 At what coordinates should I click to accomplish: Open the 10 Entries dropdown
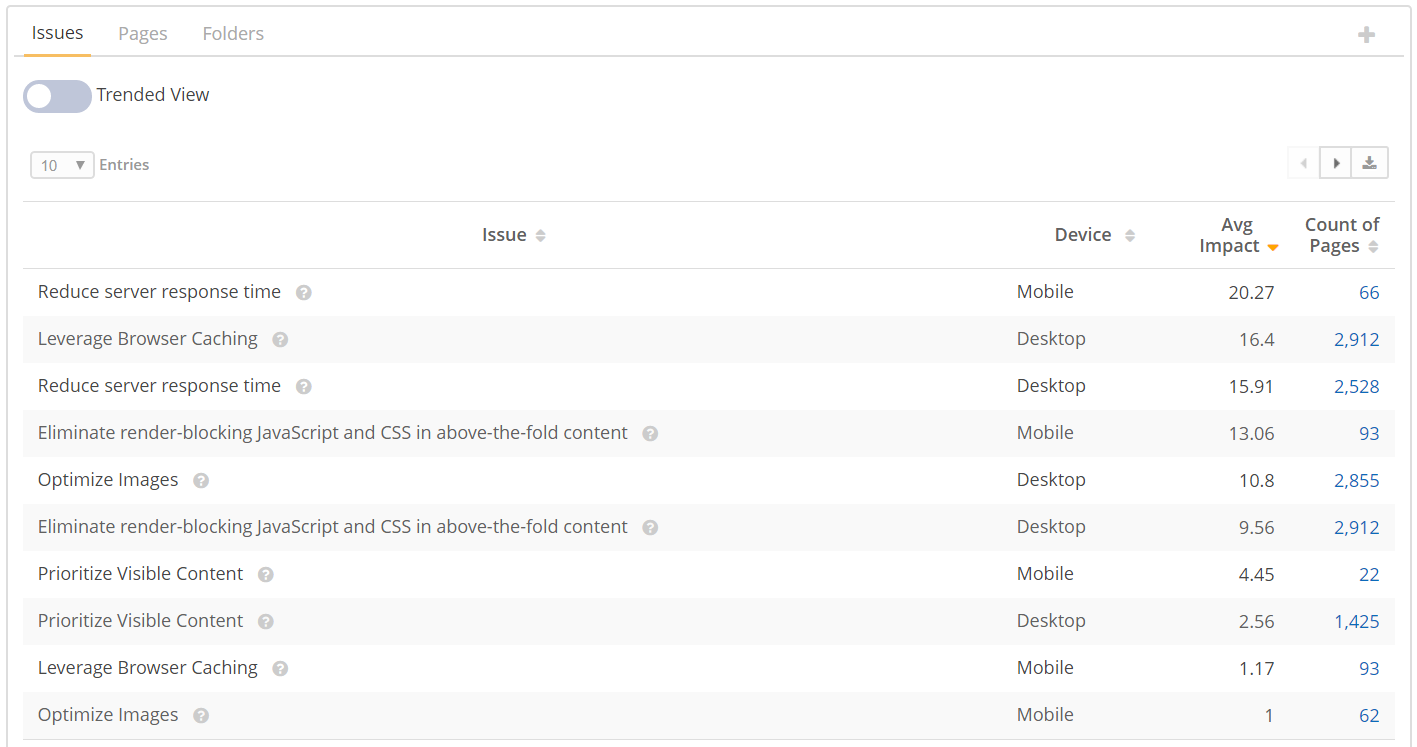point(62,165)
